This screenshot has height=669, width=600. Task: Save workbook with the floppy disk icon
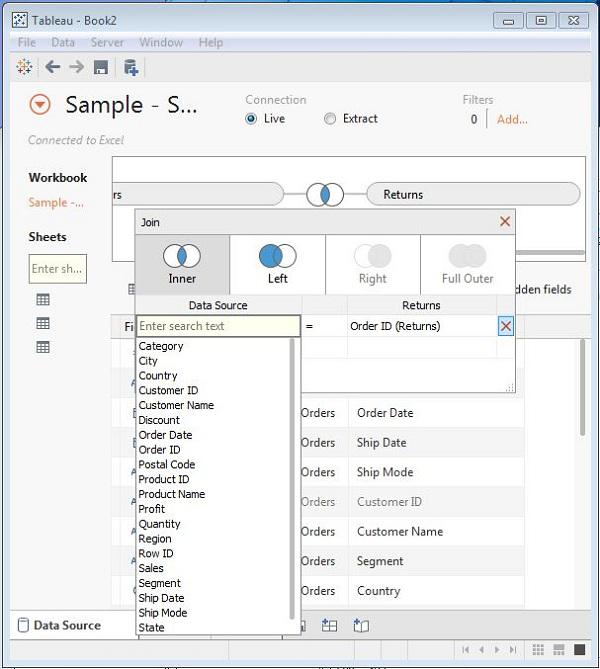tap(101, 67)
